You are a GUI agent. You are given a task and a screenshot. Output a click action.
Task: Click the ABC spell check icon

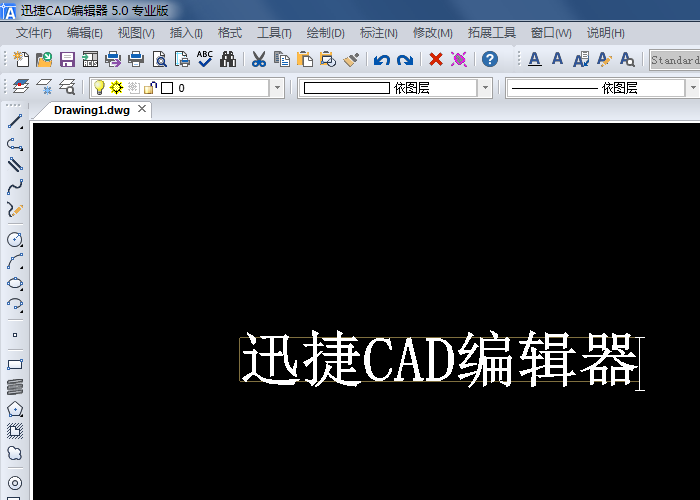(204, 59)
